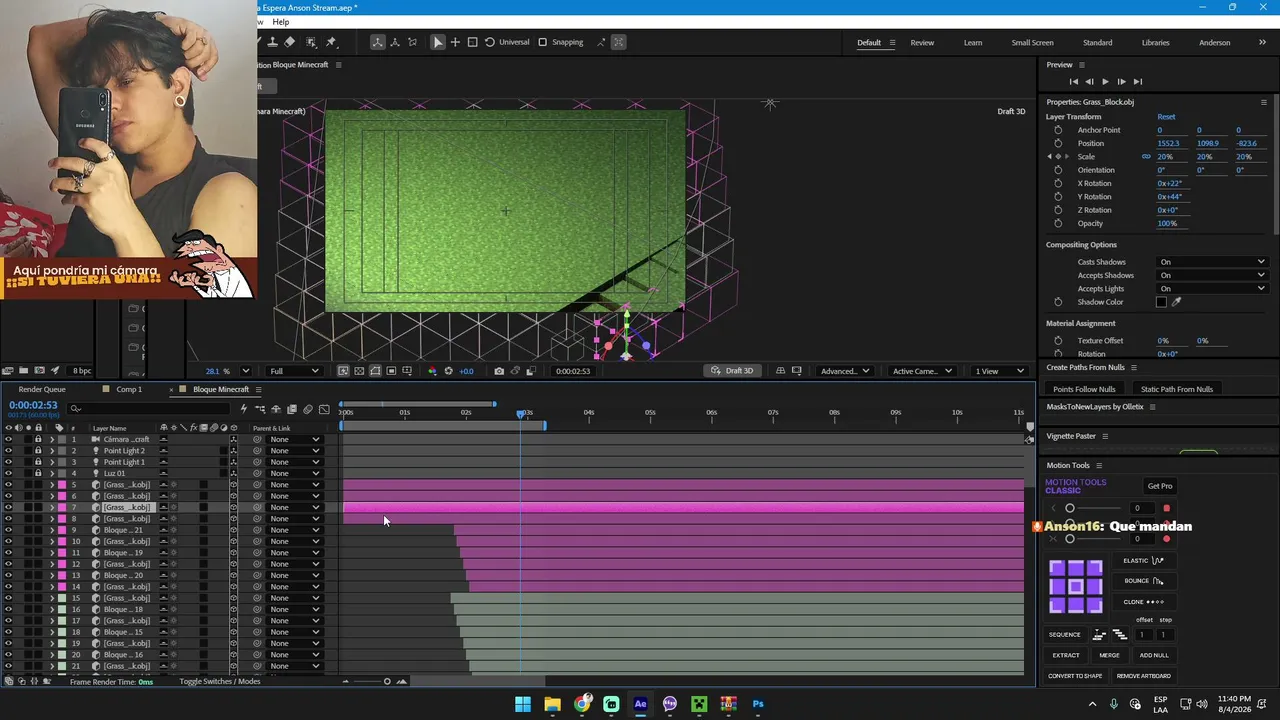Choose the View Axis mode icon
Image resolution: width=1280 pixels, height=720 pixels.
click(x=412, y=42)
